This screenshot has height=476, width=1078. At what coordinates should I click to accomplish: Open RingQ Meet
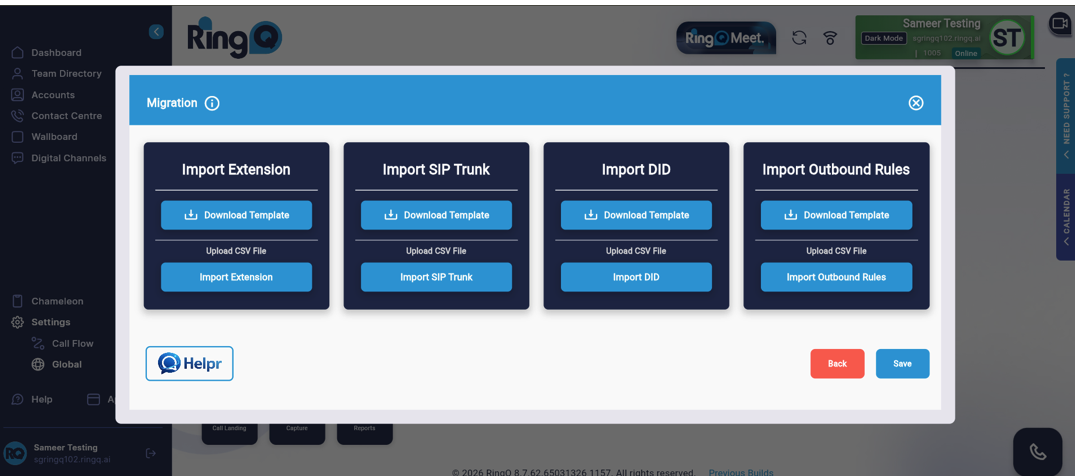[x=726, y=39]
